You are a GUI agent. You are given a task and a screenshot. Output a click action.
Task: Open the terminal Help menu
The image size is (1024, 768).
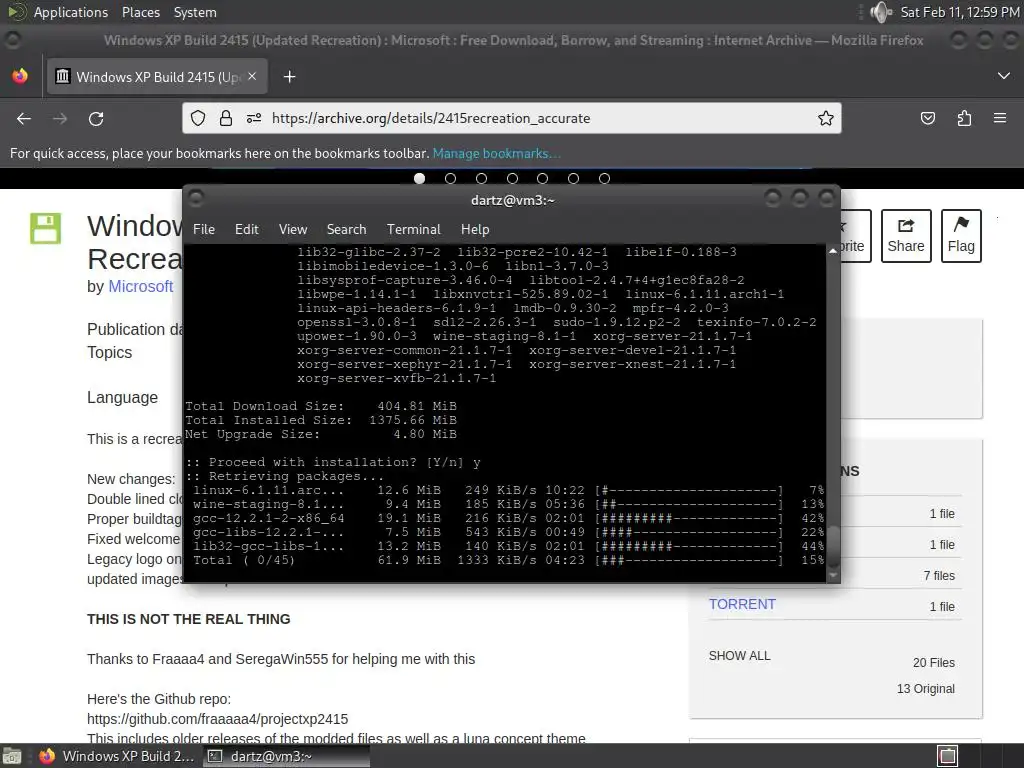(475, 229)
